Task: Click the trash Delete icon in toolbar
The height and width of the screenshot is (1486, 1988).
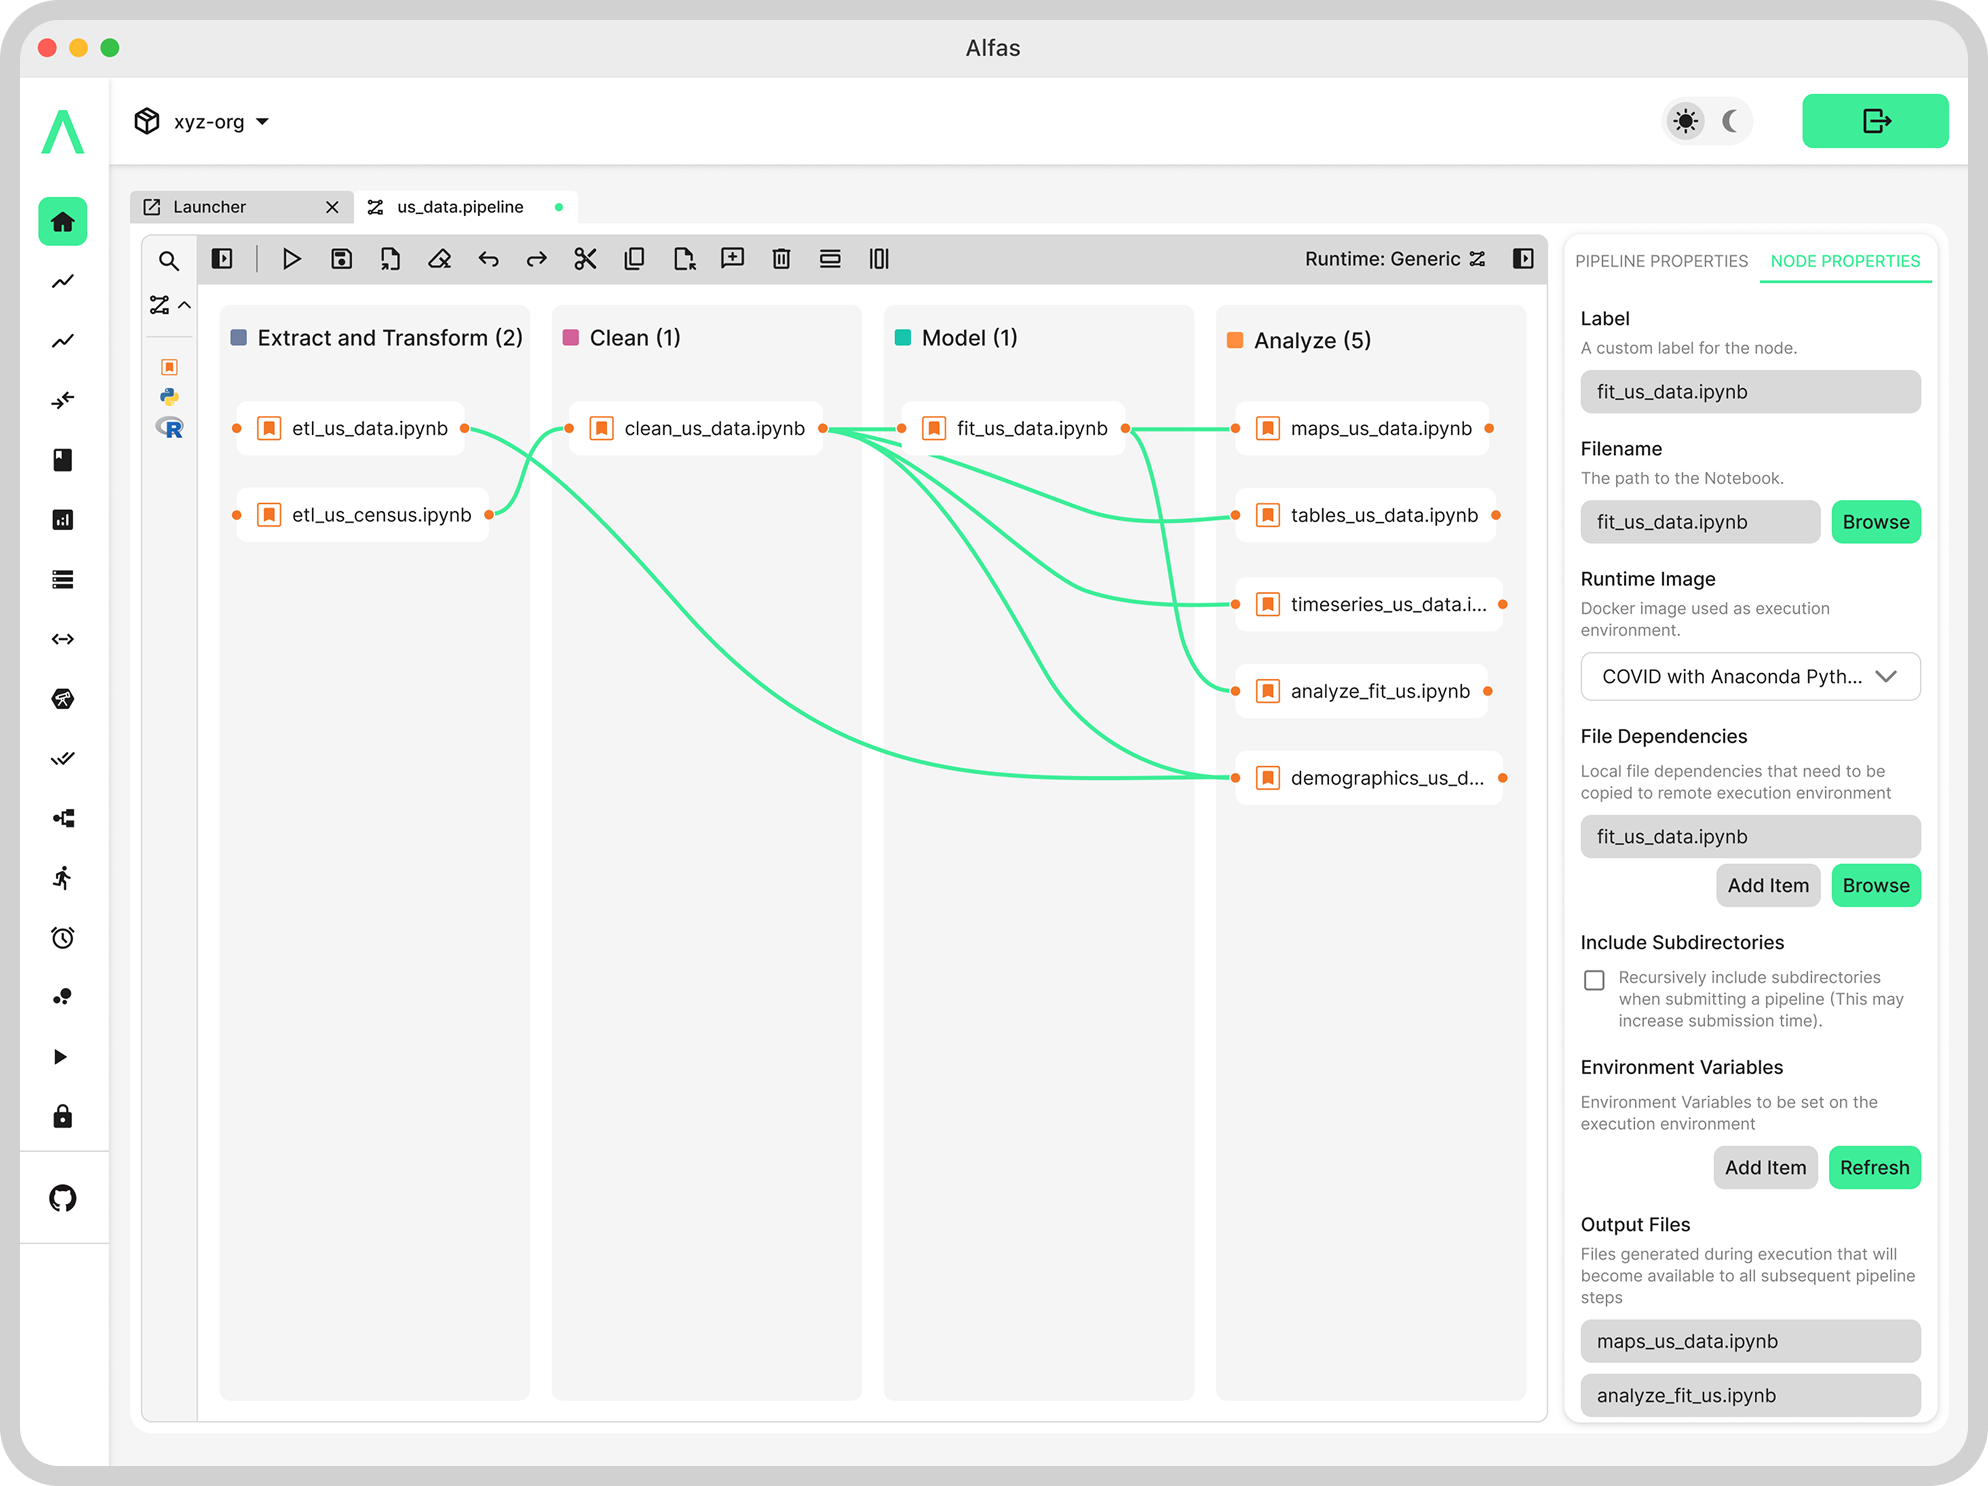Action: (781, 259)
